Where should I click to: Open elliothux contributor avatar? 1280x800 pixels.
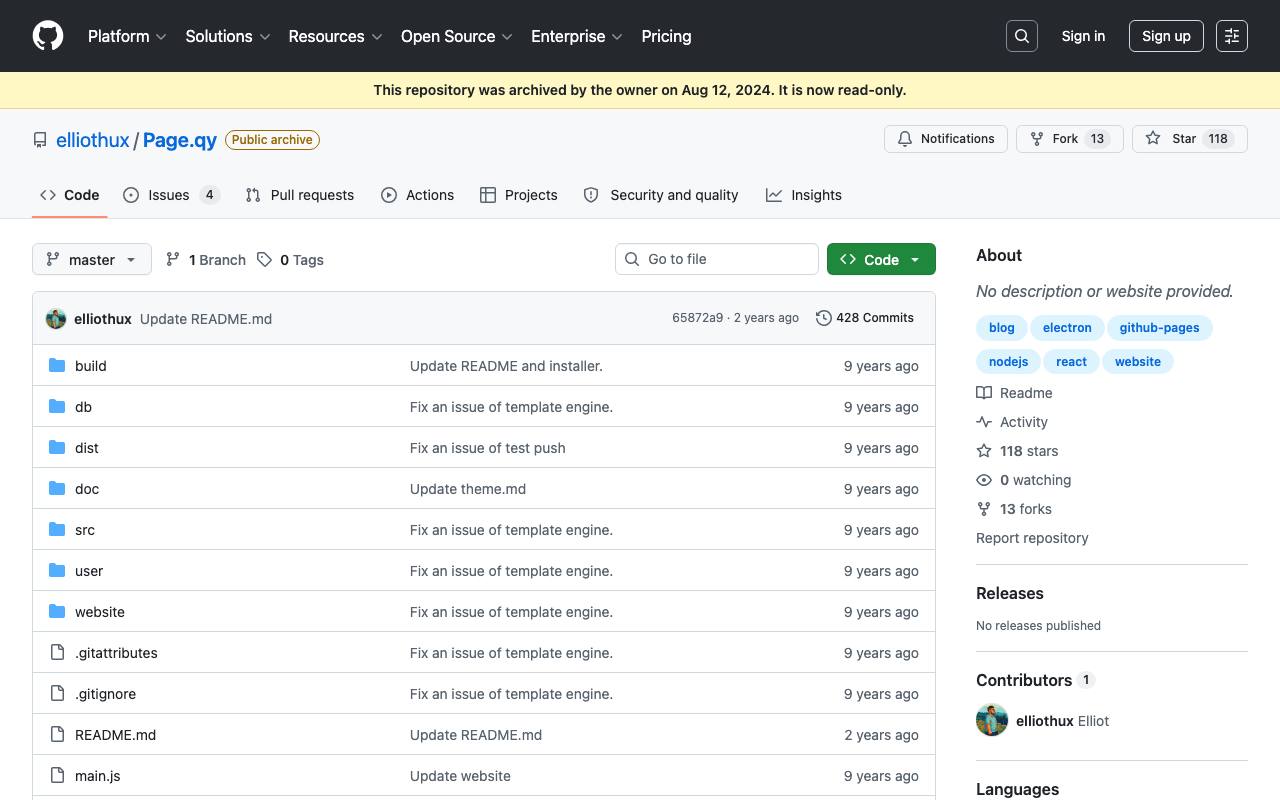tap(992, 720)
